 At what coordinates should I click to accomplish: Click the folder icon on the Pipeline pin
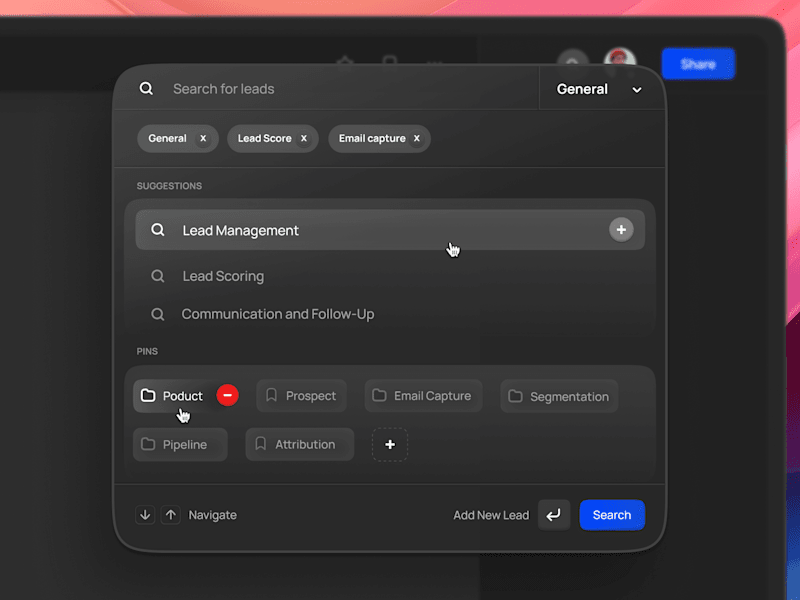(148, 444)
